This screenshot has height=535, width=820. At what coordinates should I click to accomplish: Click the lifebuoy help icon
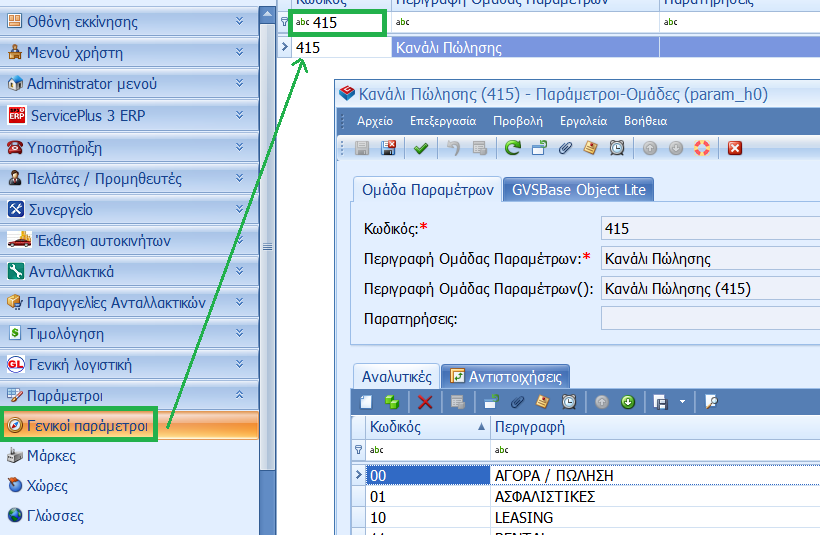coord(702,148)
